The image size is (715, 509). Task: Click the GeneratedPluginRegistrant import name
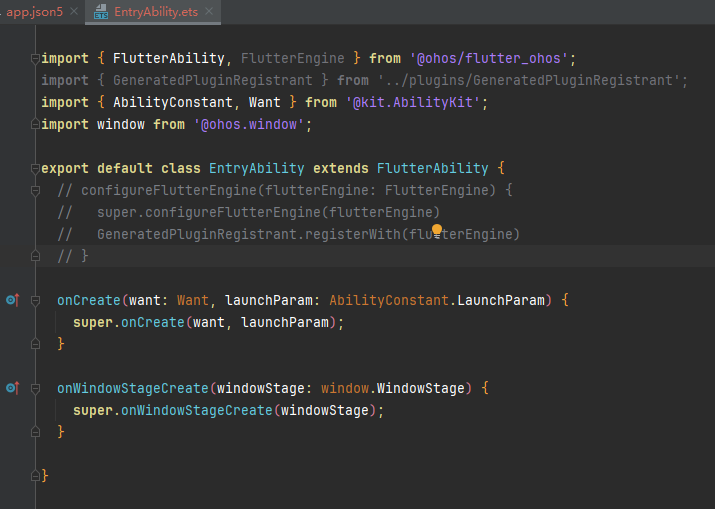point(212,80)
